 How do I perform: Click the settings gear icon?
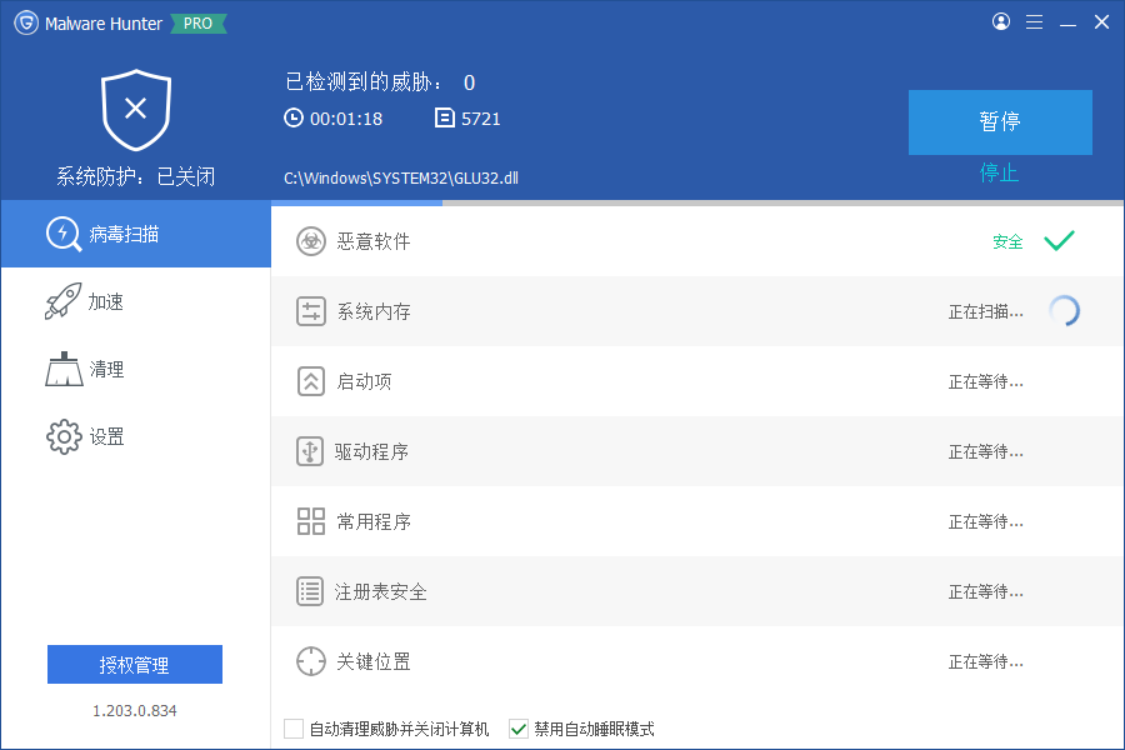64,436
